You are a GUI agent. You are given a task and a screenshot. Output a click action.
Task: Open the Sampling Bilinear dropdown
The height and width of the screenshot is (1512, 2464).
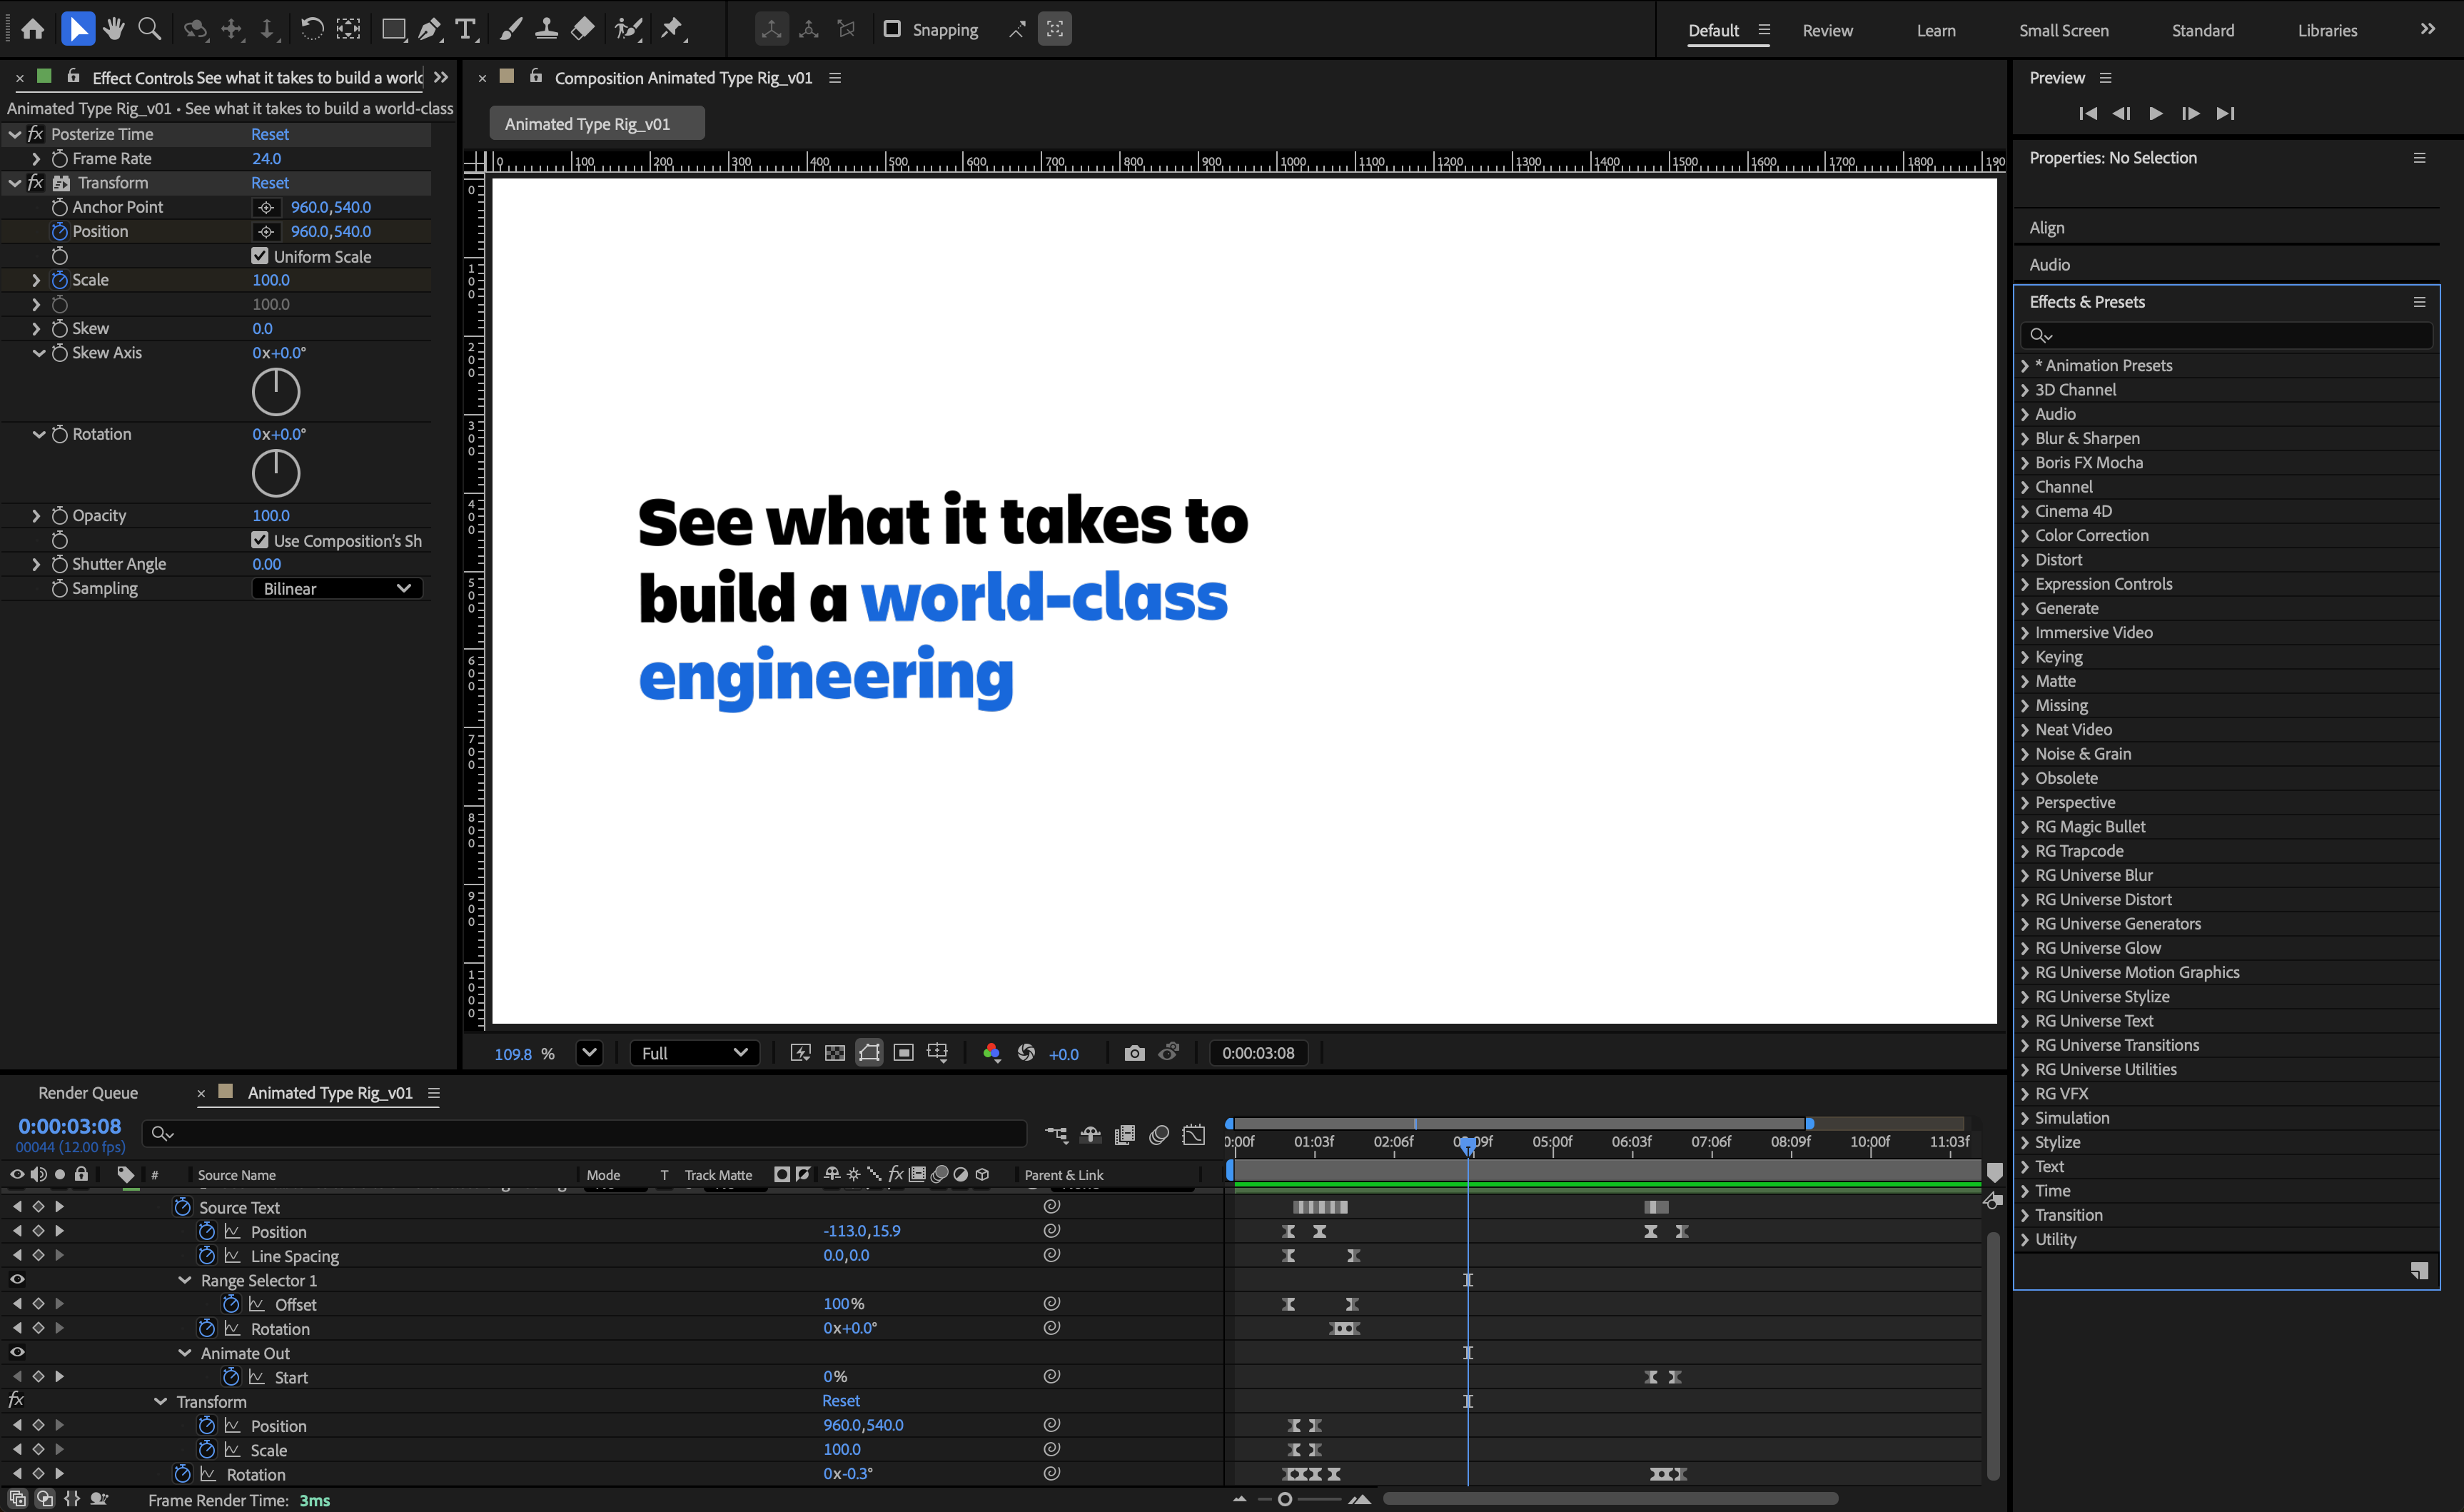(337, 588)
